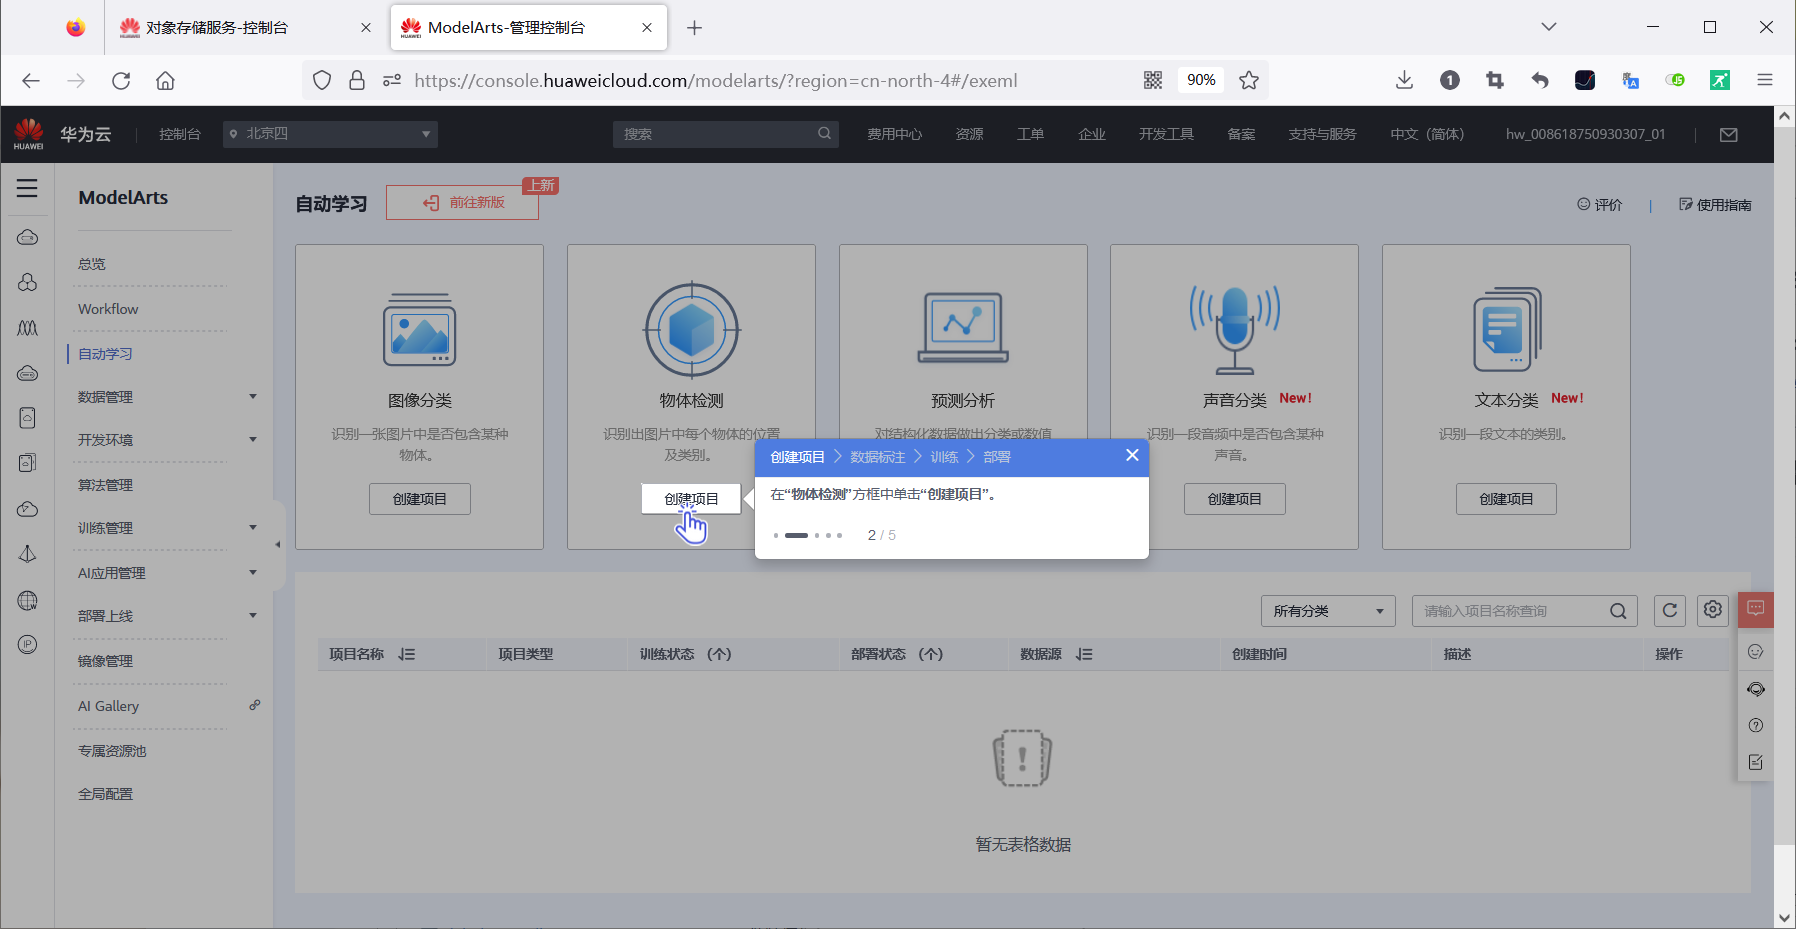1796x929 pixels.
Task: Sort table by 项目名称
Action: pyautogui.click(x=406, y=654)
